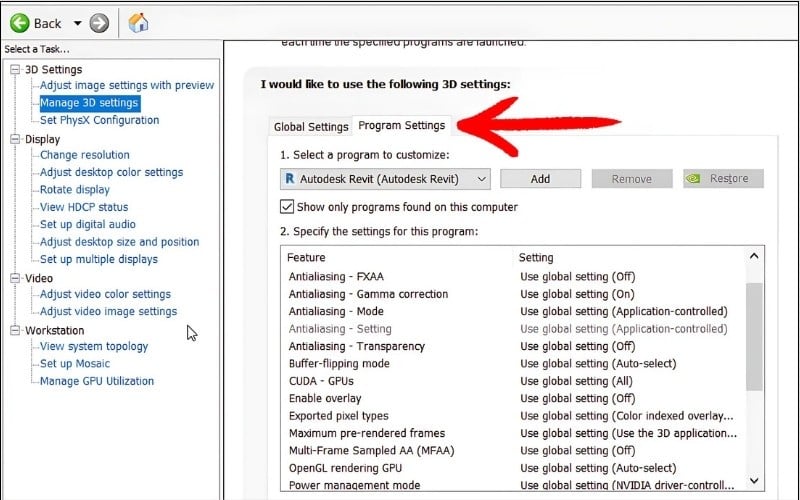Select the Program Settings tab

click(x=402, y=126)
